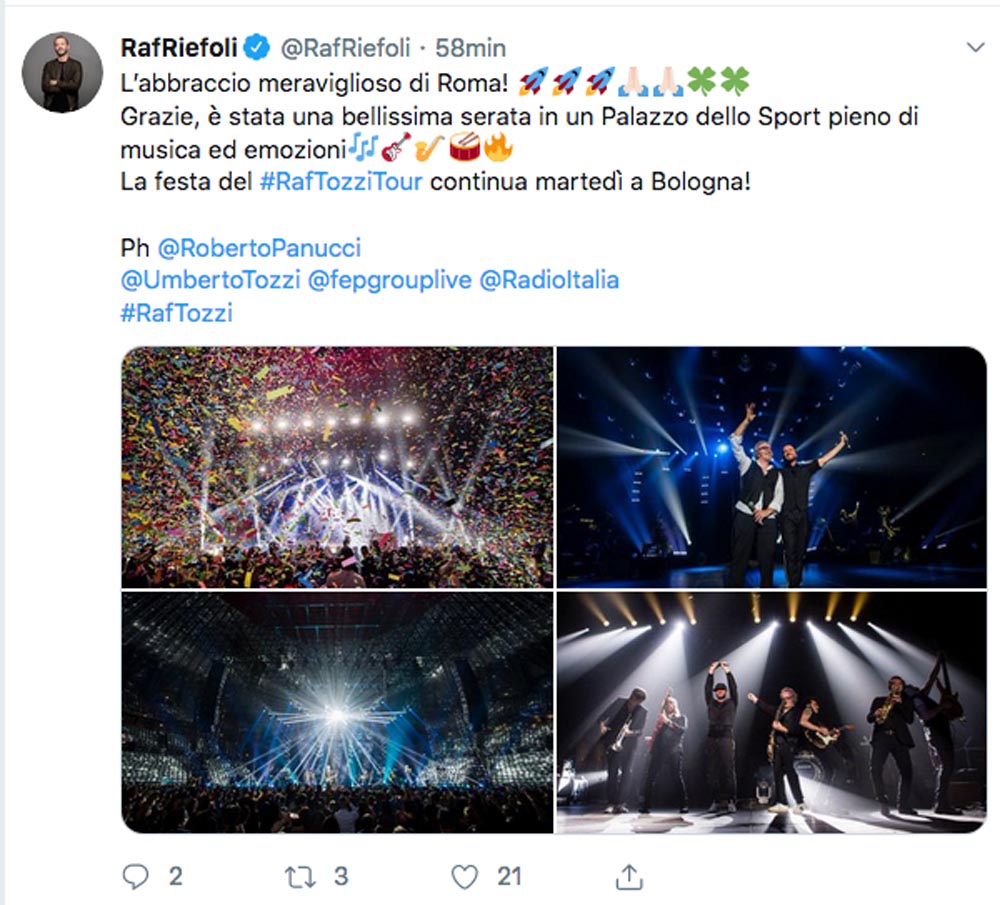Open the 58min timestamp link

tap(471, 48)
